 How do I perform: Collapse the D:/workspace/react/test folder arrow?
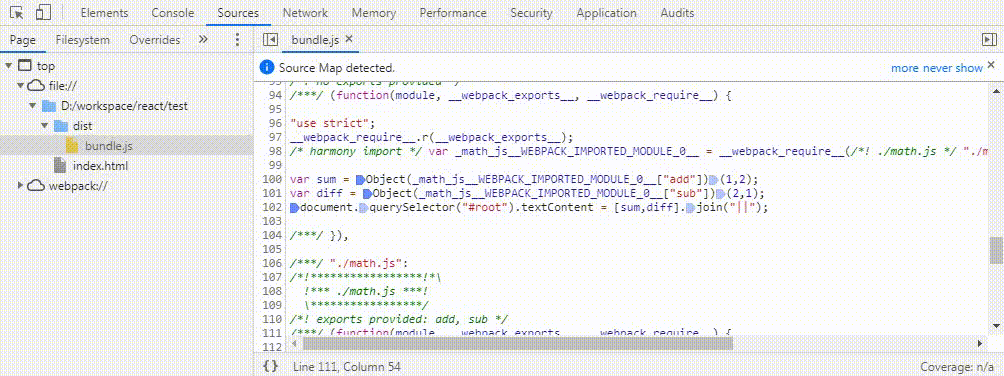click(x=33, y=106)
